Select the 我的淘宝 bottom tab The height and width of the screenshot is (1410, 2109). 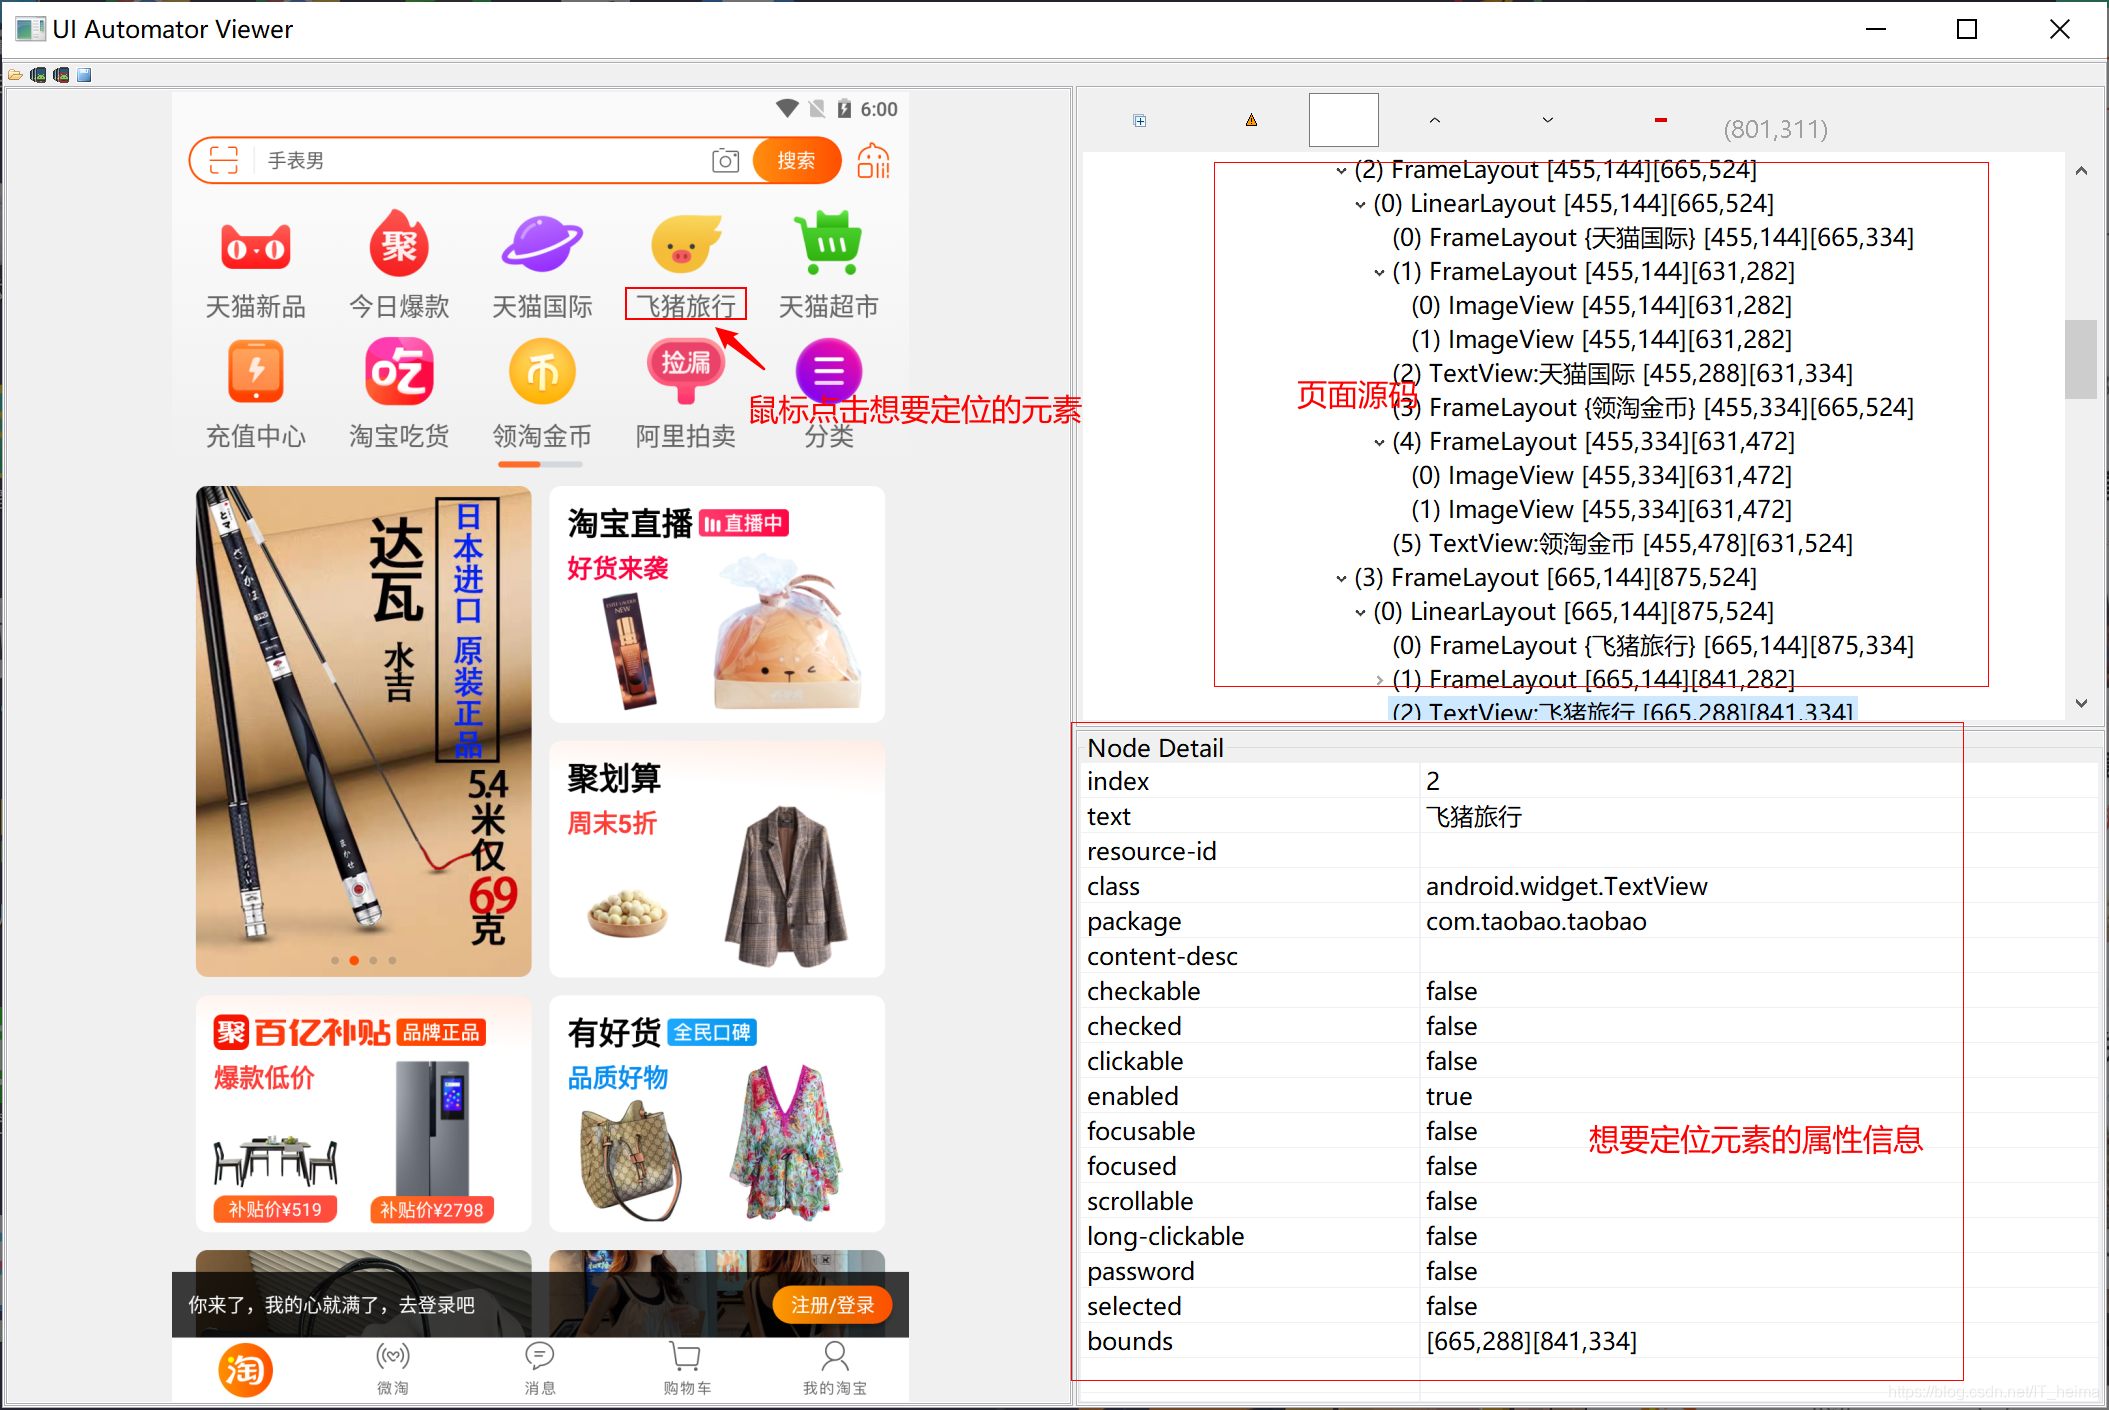tap(834, 1369)
